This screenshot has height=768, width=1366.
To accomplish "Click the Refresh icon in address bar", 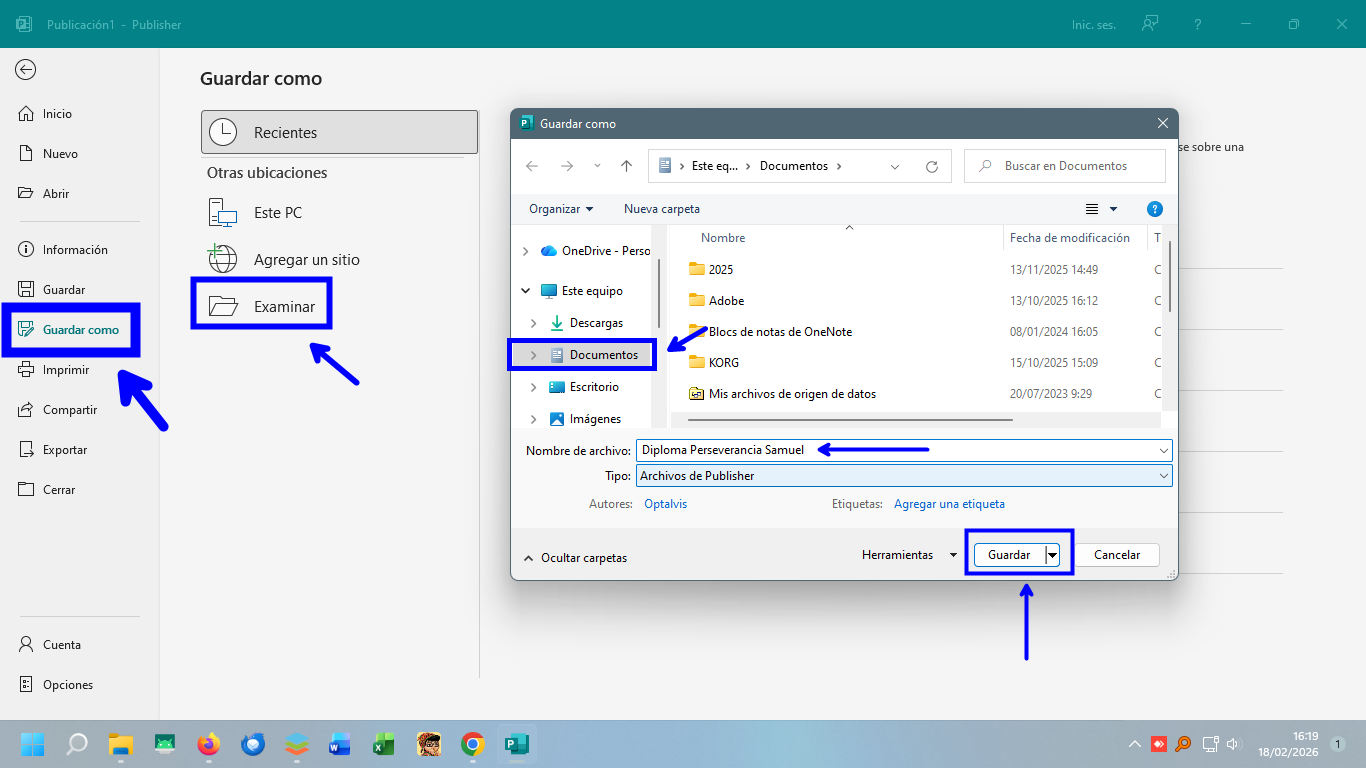I will pos(932,166).
